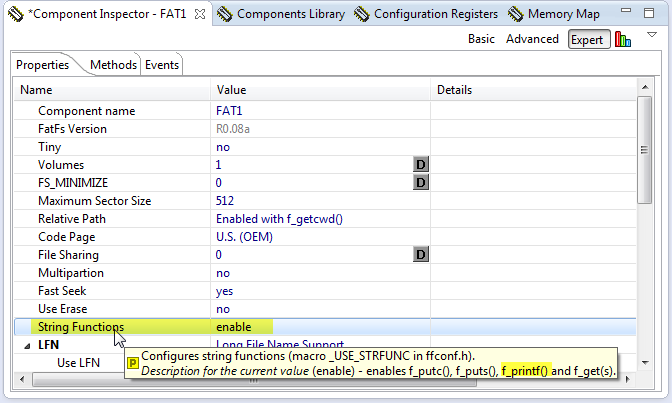
Task: Click the Fast Seek value field
Action: tap(320, 291)
